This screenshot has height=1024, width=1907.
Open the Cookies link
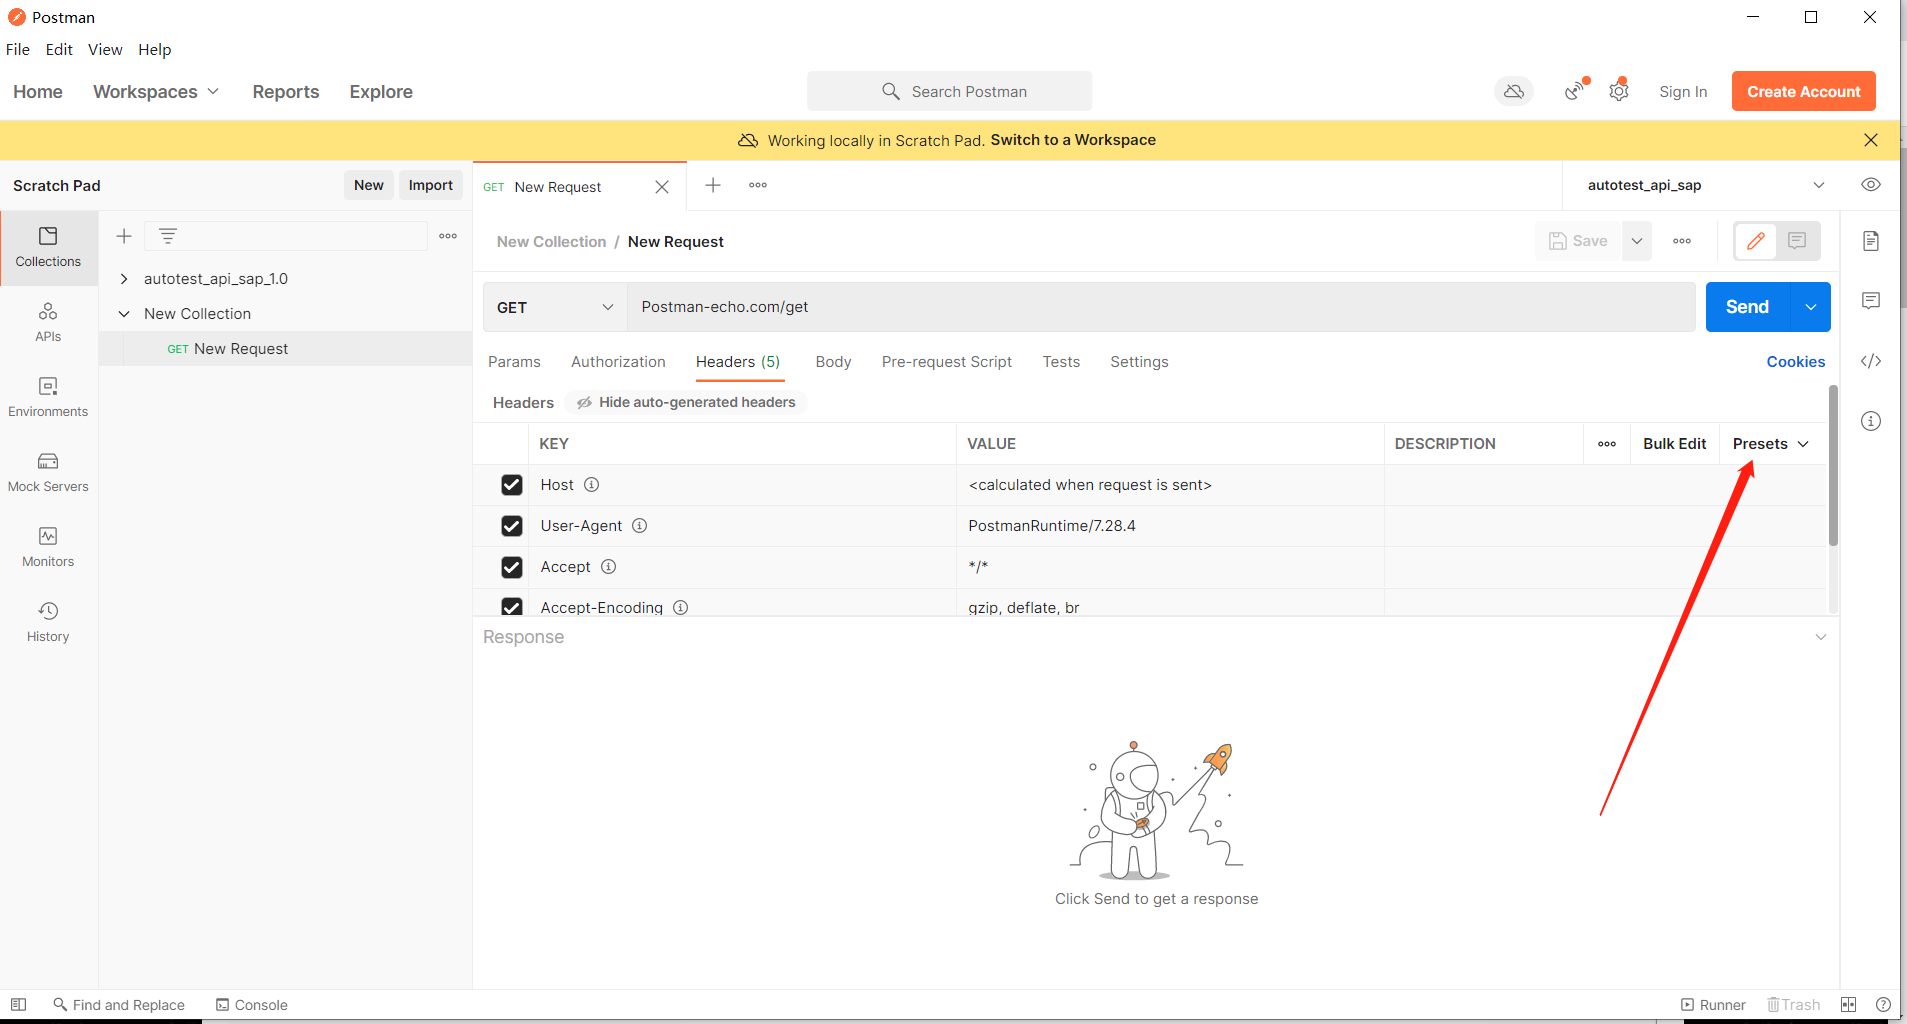[1795, 362]
